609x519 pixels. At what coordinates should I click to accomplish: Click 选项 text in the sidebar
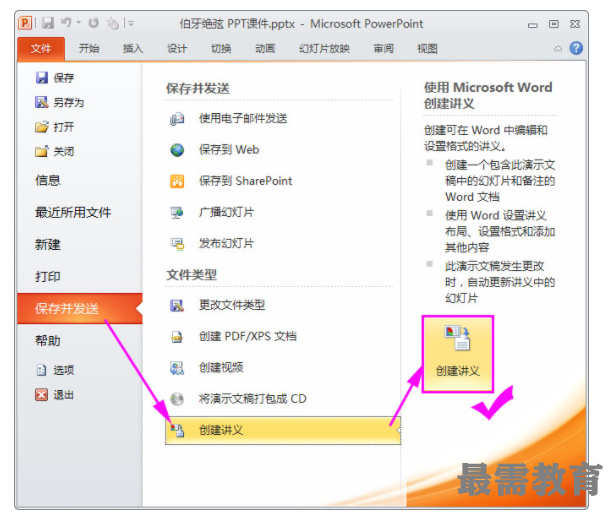coord(64,370)
